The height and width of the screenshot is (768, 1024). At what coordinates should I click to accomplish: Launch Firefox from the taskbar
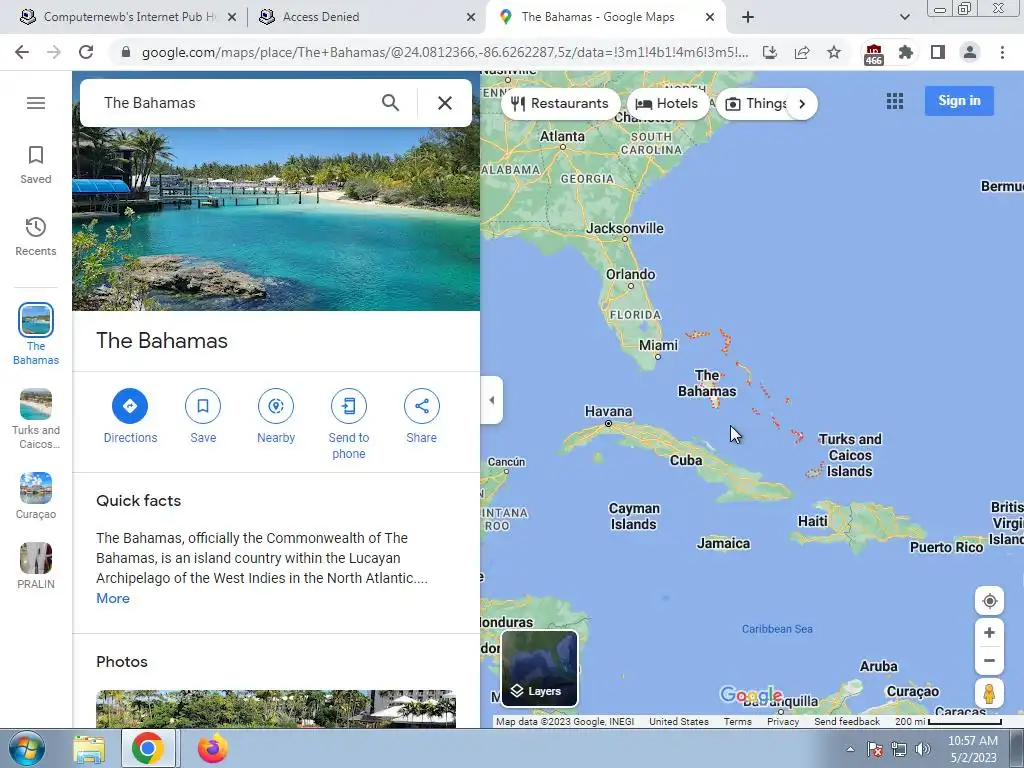click(212, 749)
